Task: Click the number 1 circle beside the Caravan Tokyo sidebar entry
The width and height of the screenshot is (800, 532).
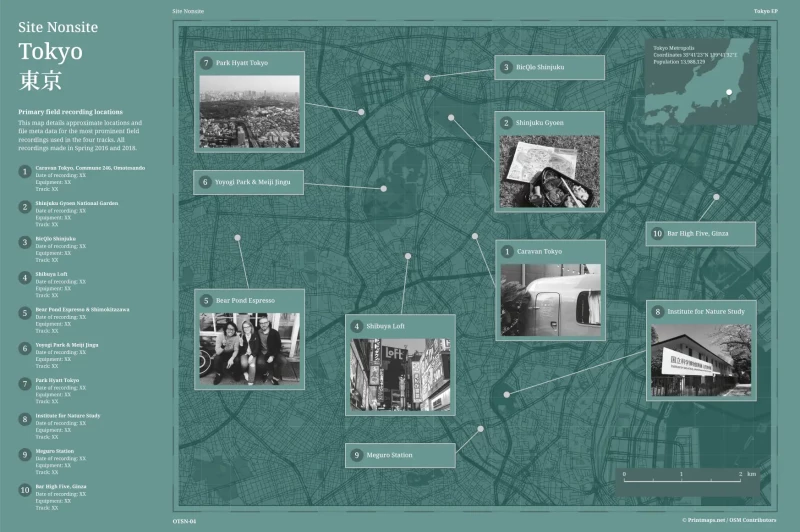Action: pyautogui.click(x=24, y=171)
